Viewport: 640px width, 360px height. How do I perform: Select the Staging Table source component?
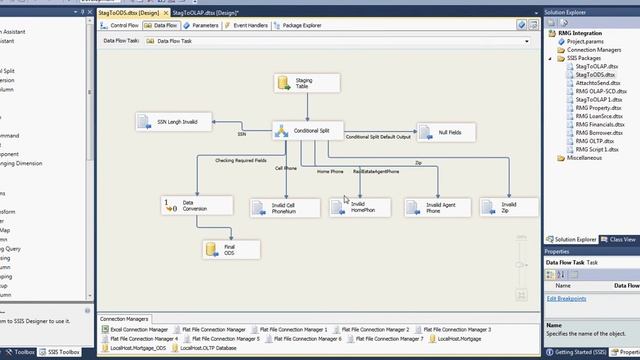pyautogui.click(x=307, y=83)
